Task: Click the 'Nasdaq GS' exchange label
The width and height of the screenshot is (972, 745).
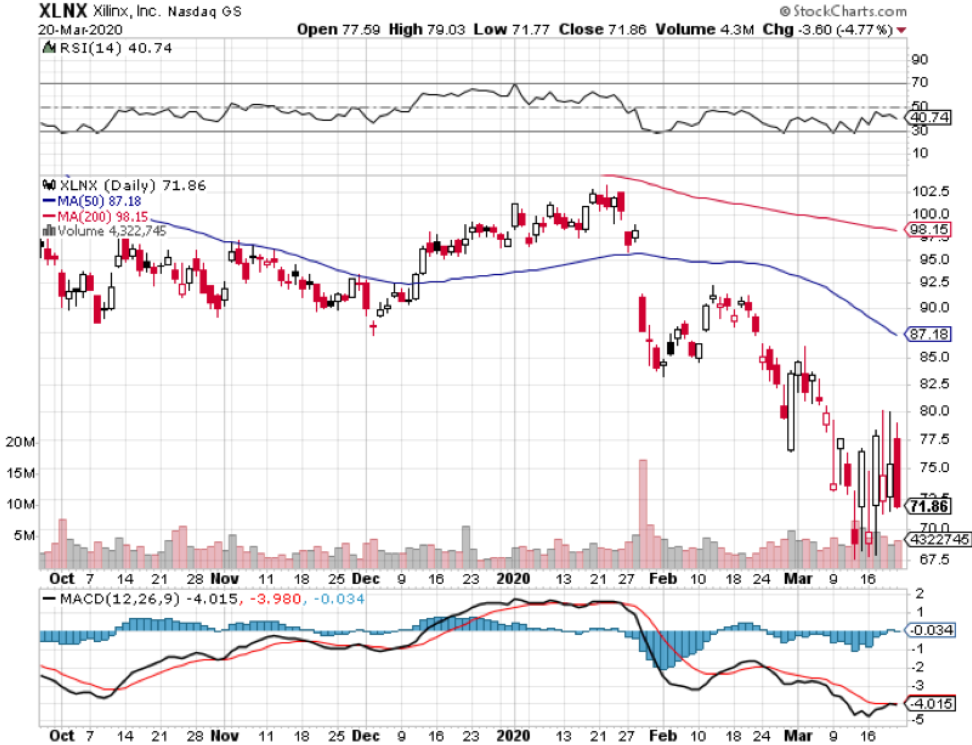Action: pos(205,12)
